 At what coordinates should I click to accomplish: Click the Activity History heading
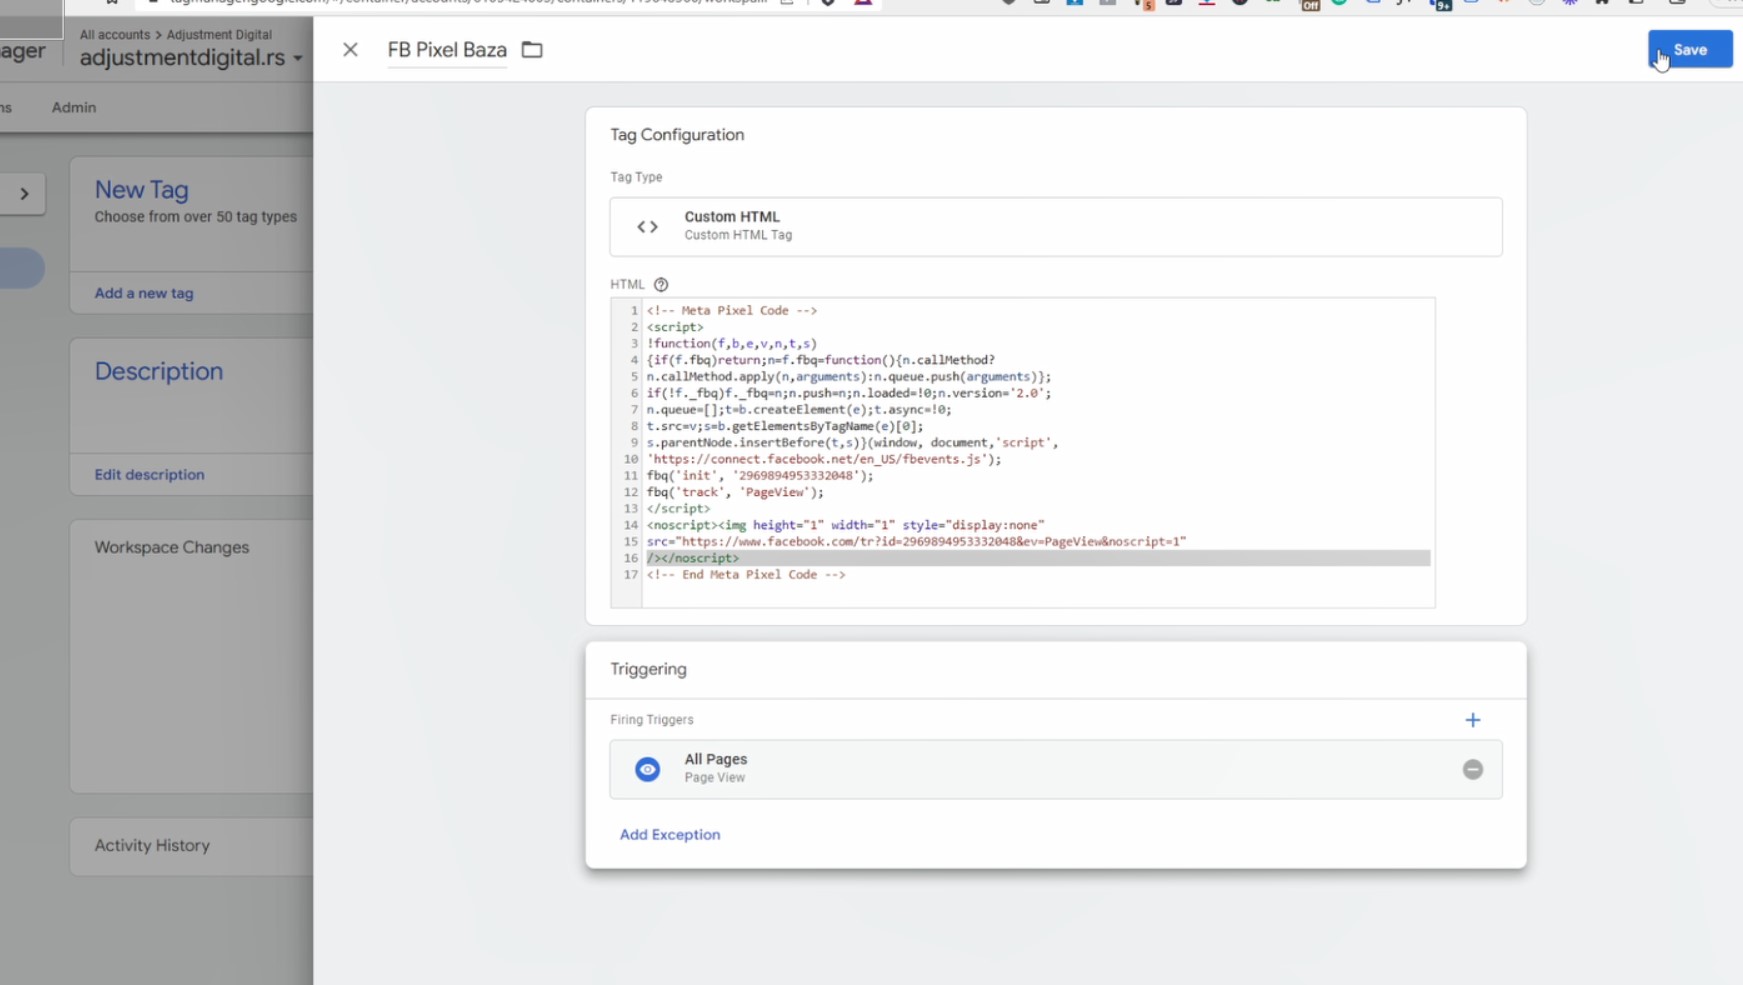(152, 846)
